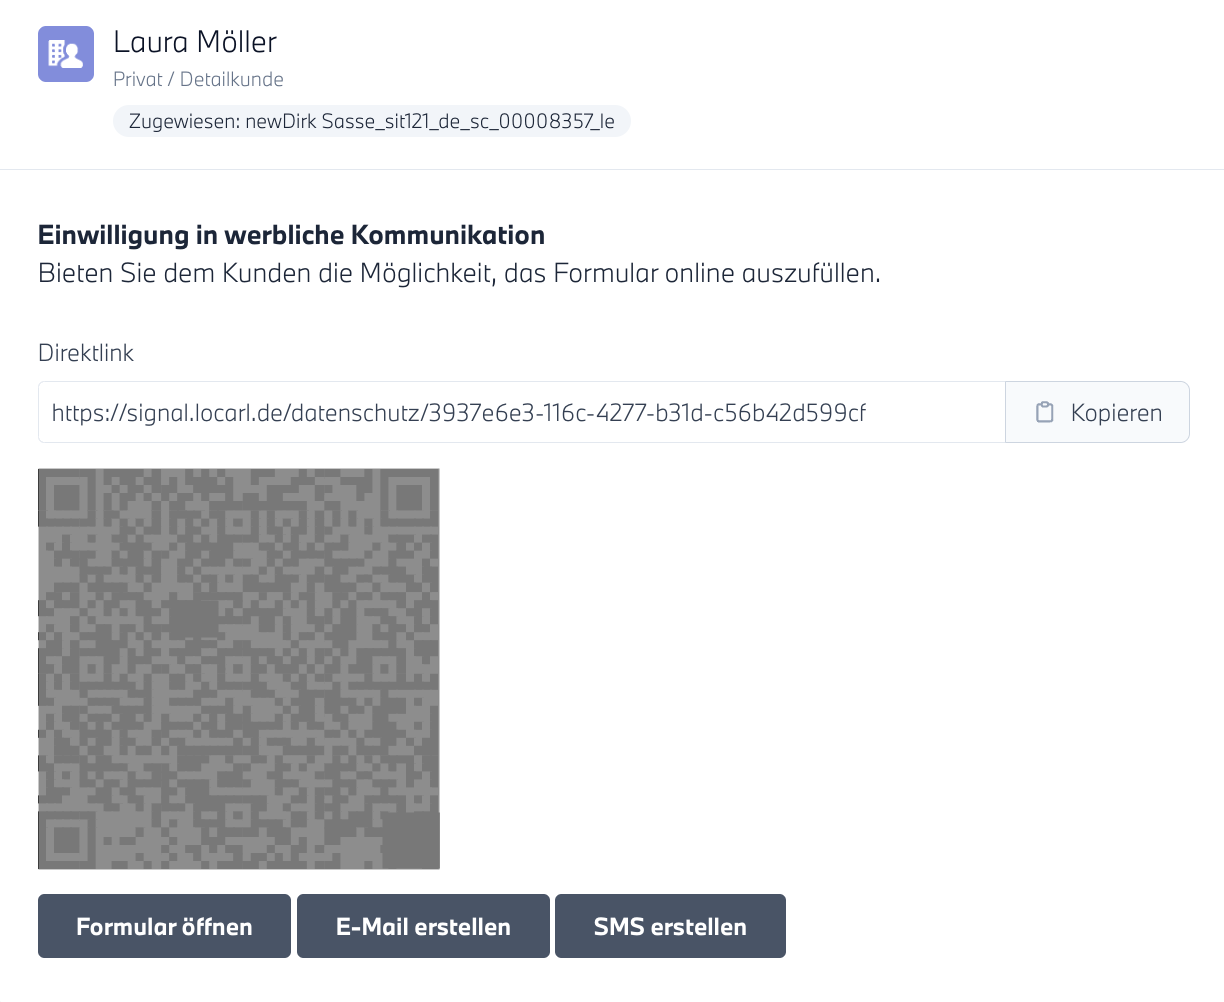Click the customer avatar icon
Screen dimensions: 1224x1002
coord(66,54)
